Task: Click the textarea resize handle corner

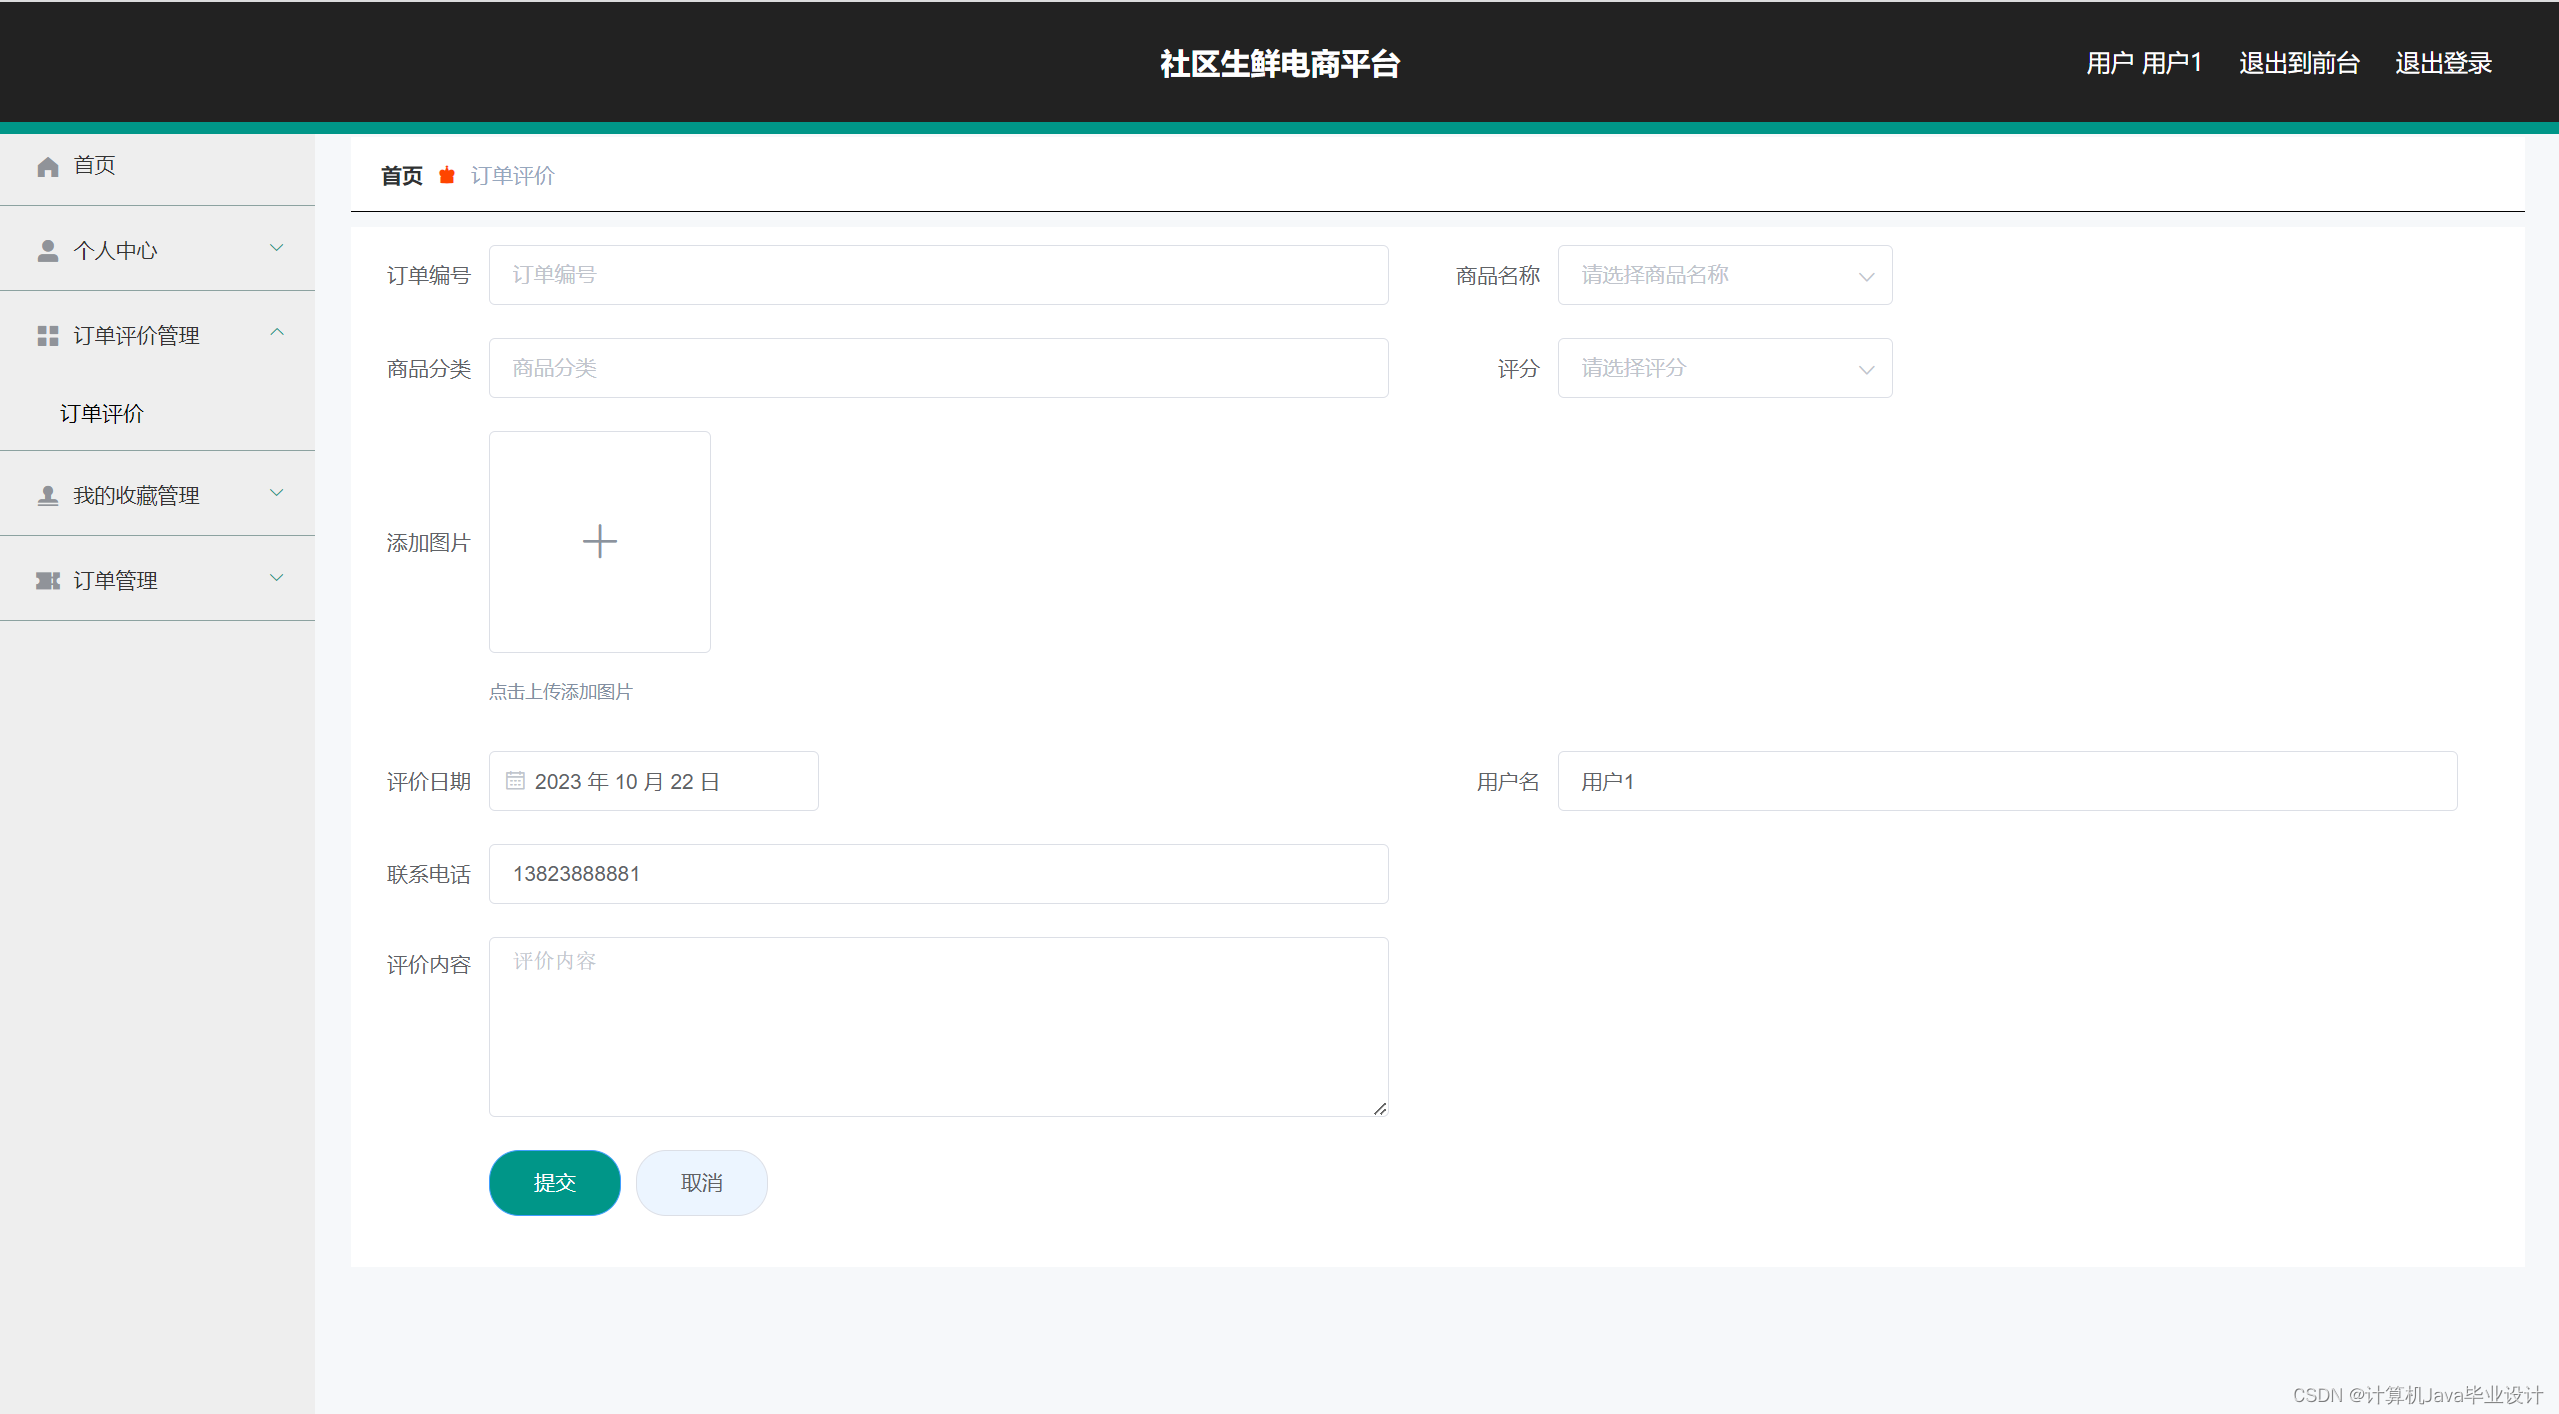Action: pos(1379,1108)
